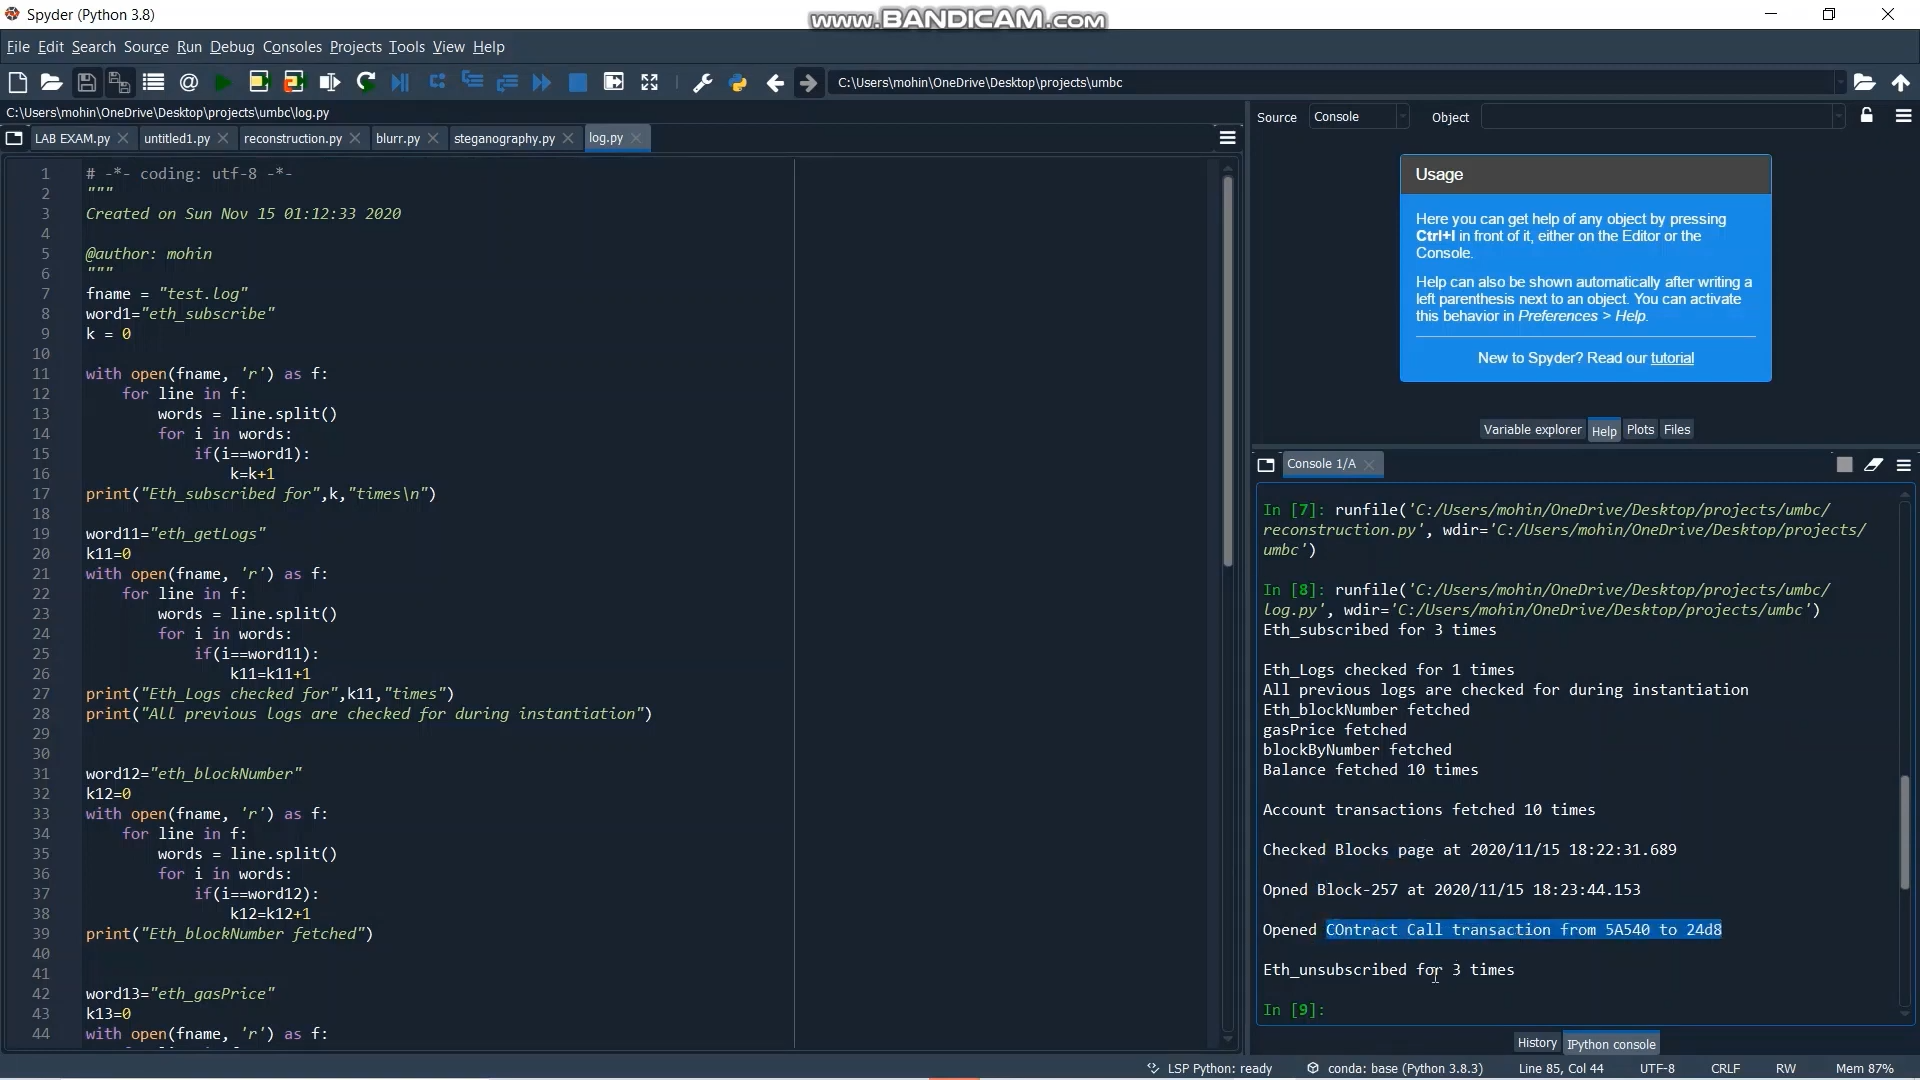This screenshot has width=1920, height=1080.
Task: Switch to steganography.py tab
Action: 504,139
